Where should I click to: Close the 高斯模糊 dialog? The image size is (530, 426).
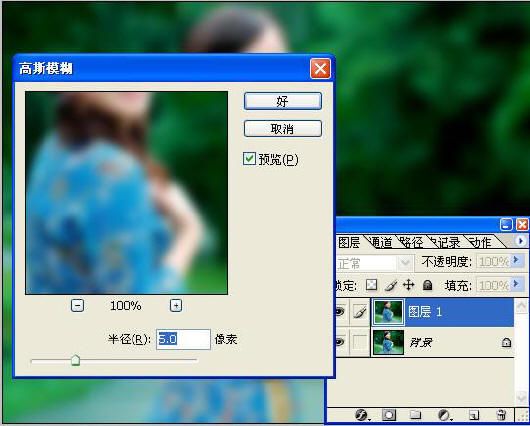320,69
